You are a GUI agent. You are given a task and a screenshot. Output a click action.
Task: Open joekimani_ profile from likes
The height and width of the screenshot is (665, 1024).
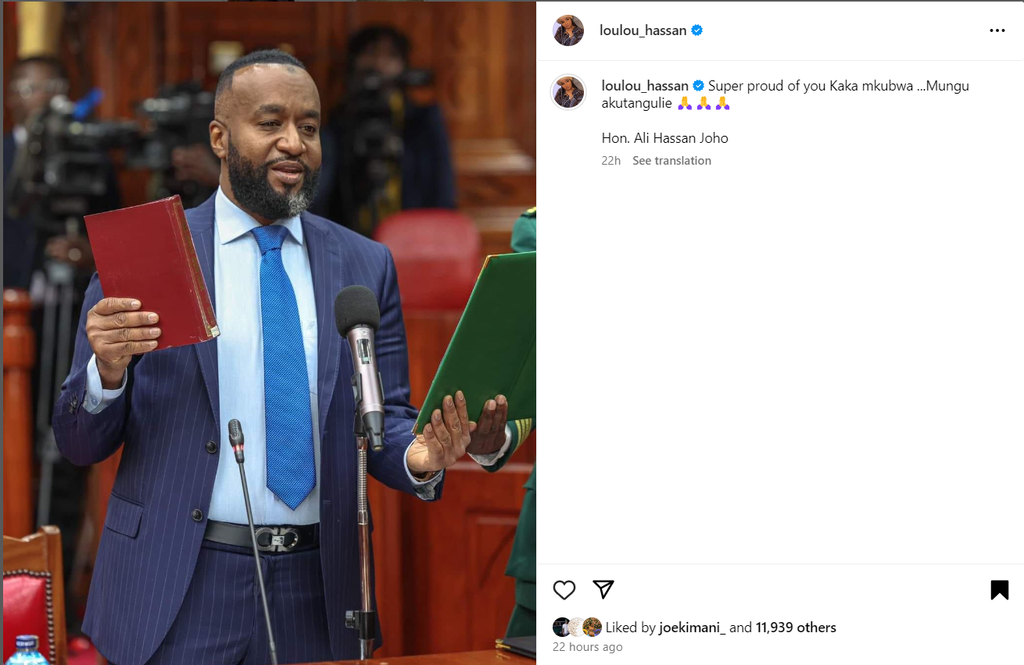(x=692, y=628)
